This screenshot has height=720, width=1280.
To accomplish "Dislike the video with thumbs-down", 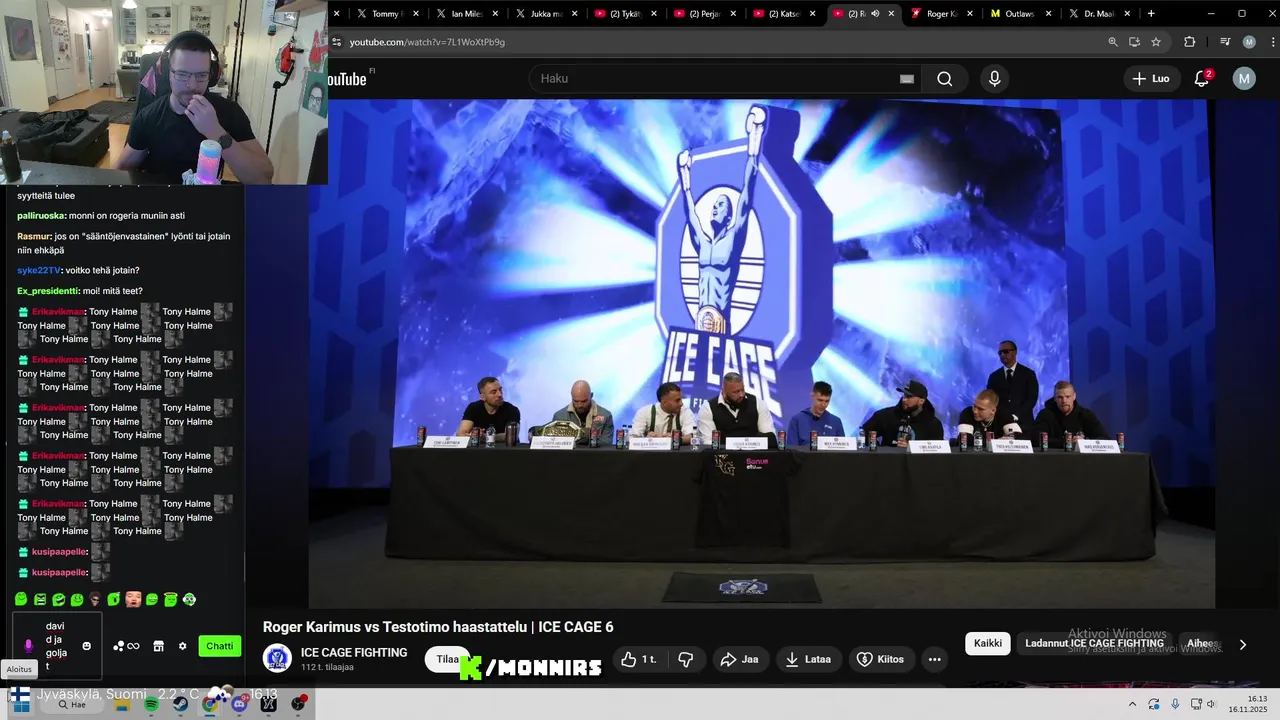I will click(686, 659).
